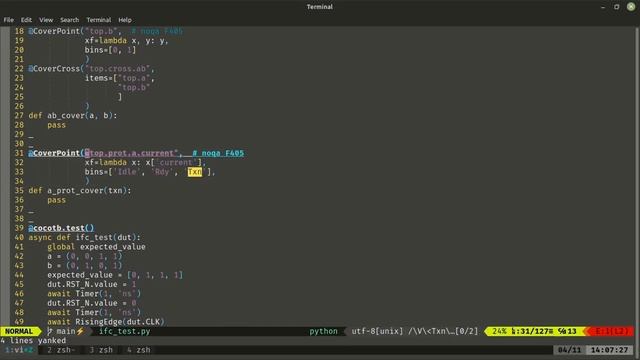Click 'b = (0, 1, 0, 1)' on line 43
Viewport: 640px width, 360px height.
tap(84, 266)
